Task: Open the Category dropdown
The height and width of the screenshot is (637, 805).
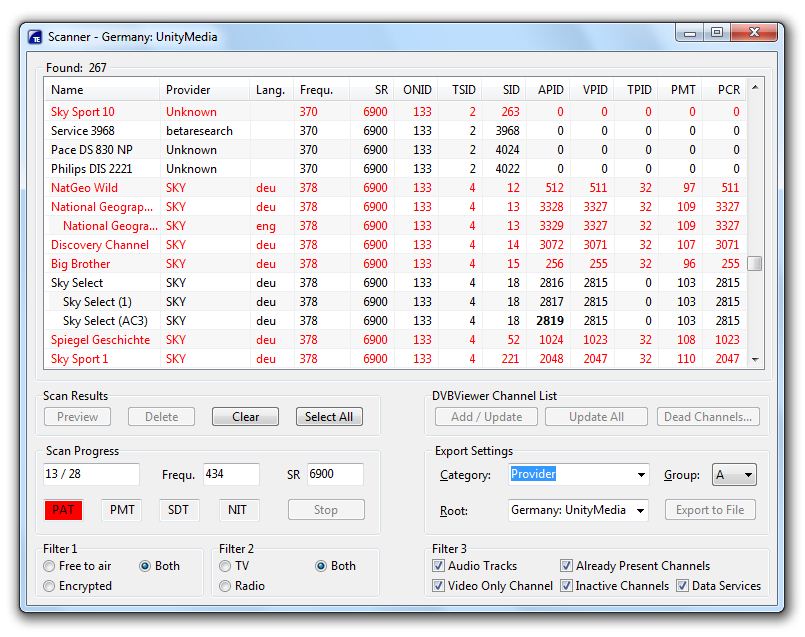Action: (640, 475)
